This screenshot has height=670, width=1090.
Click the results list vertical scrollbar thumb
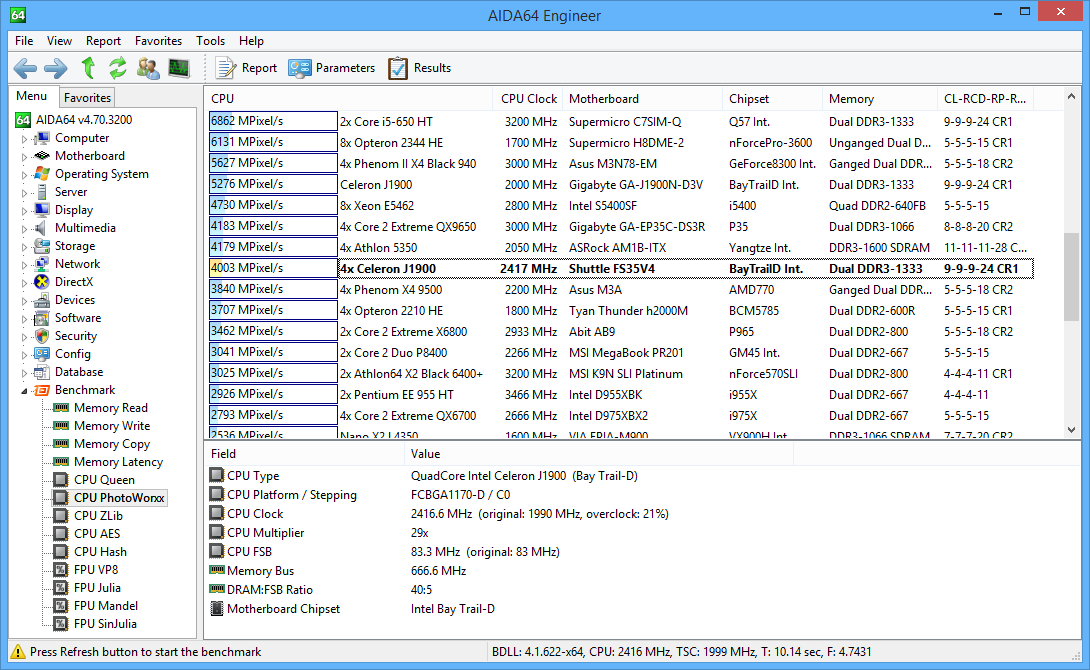pos(1071,277)
